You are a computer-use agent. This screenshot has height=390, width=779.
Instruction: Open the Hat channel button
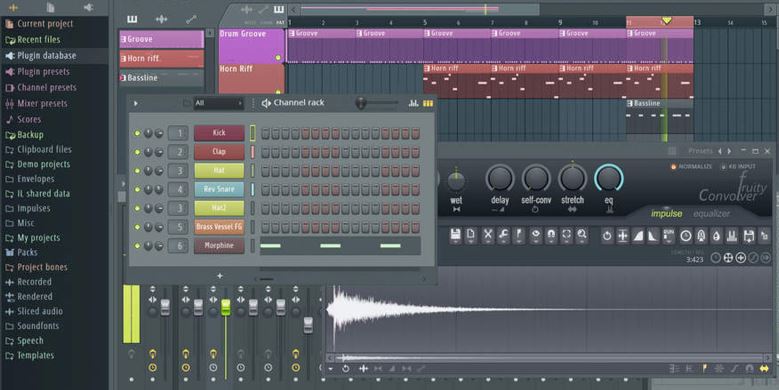tap(219, 170)
